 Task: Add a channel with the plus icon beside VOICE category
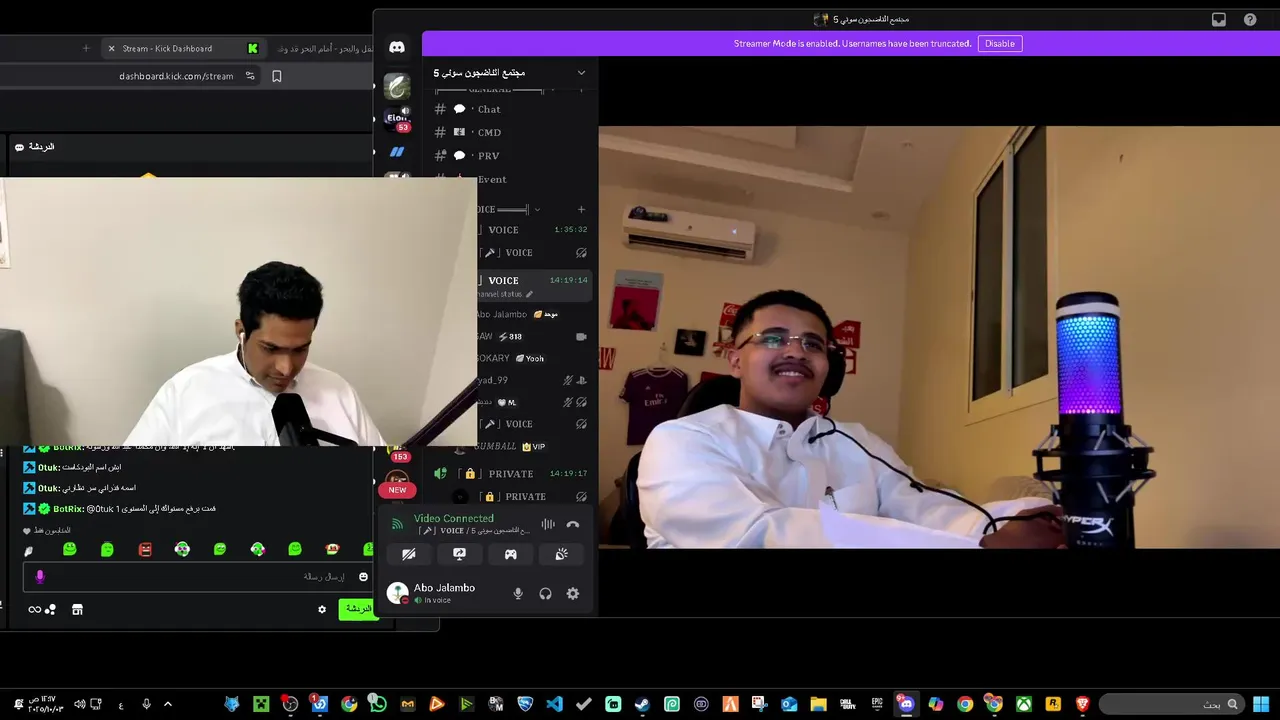[581, 209]
